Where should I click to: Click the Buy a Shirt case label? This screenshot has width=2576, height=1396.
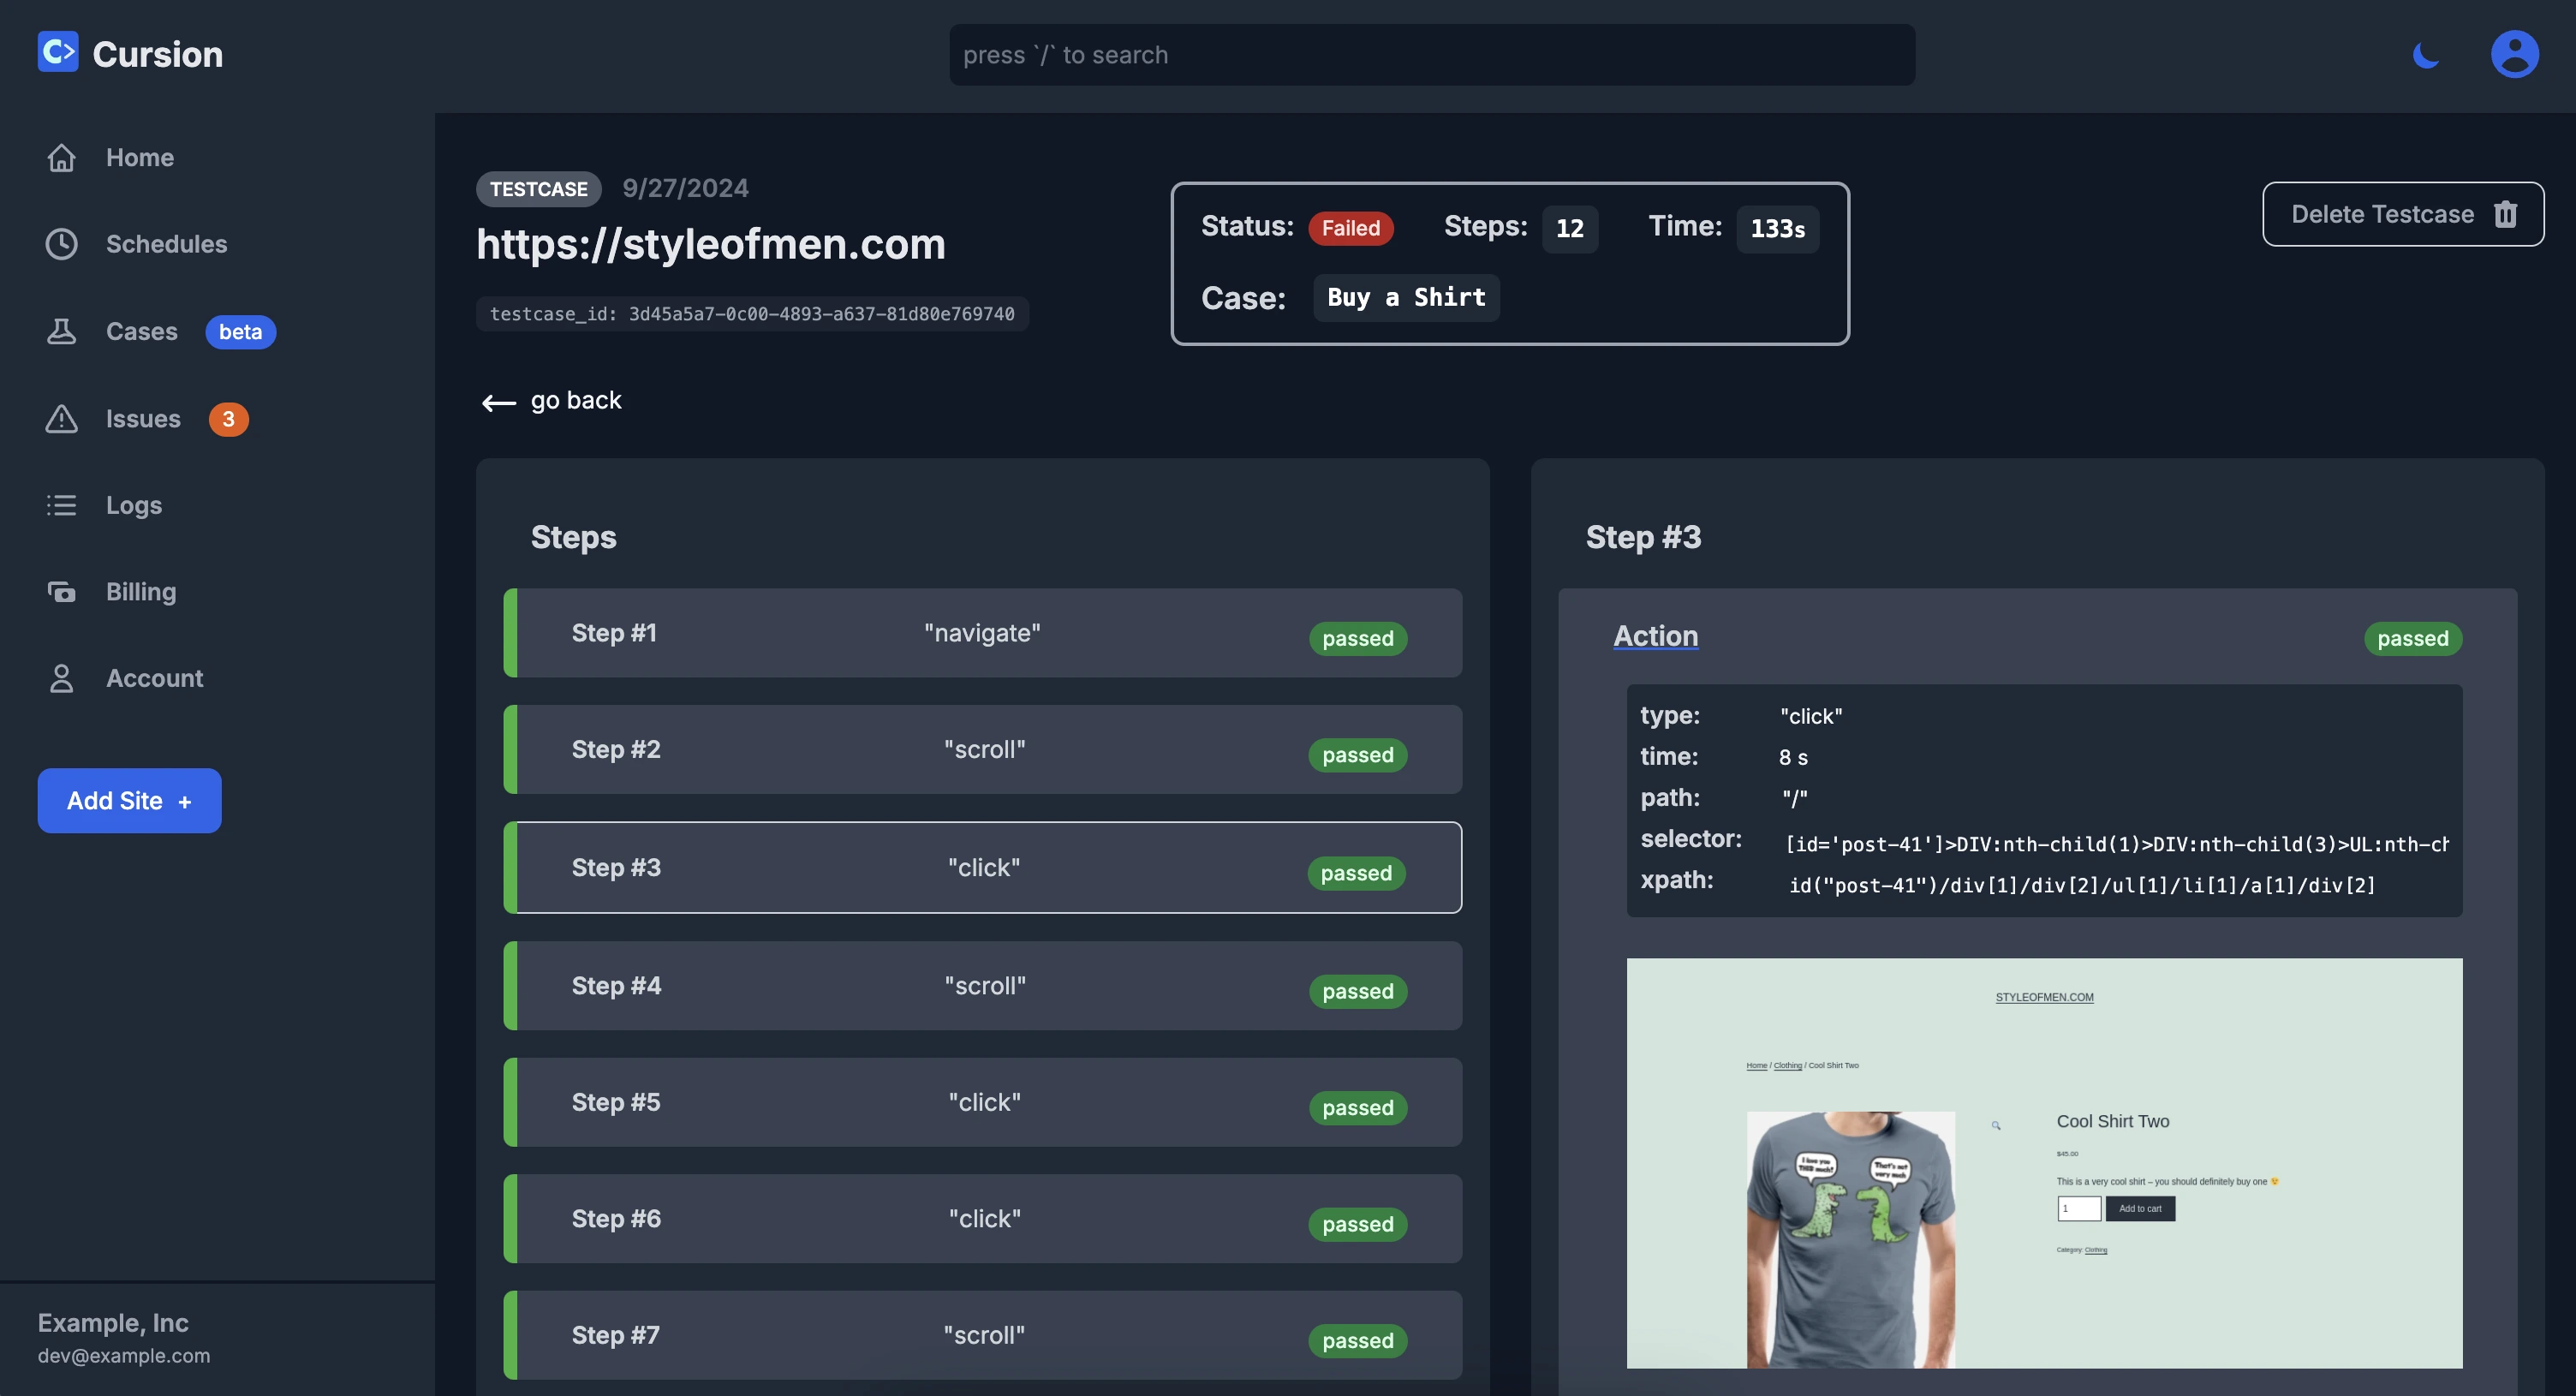pyautogui.click(x=1407, y=295)
